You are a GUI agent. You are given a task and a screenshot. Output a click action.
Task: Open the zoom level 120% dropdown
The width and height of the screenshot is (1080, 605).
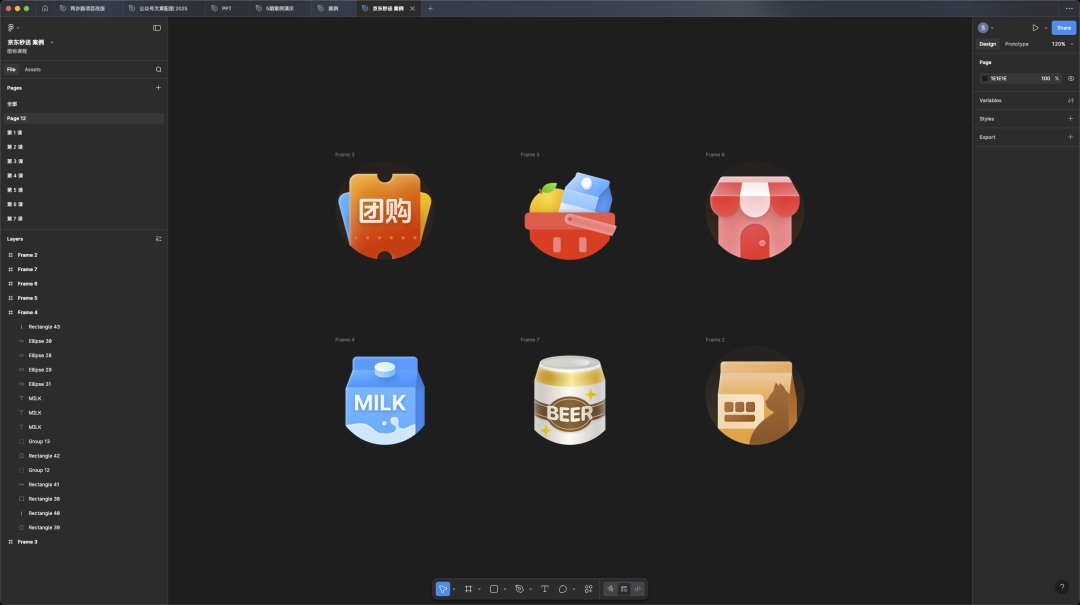pos(1061,44)
